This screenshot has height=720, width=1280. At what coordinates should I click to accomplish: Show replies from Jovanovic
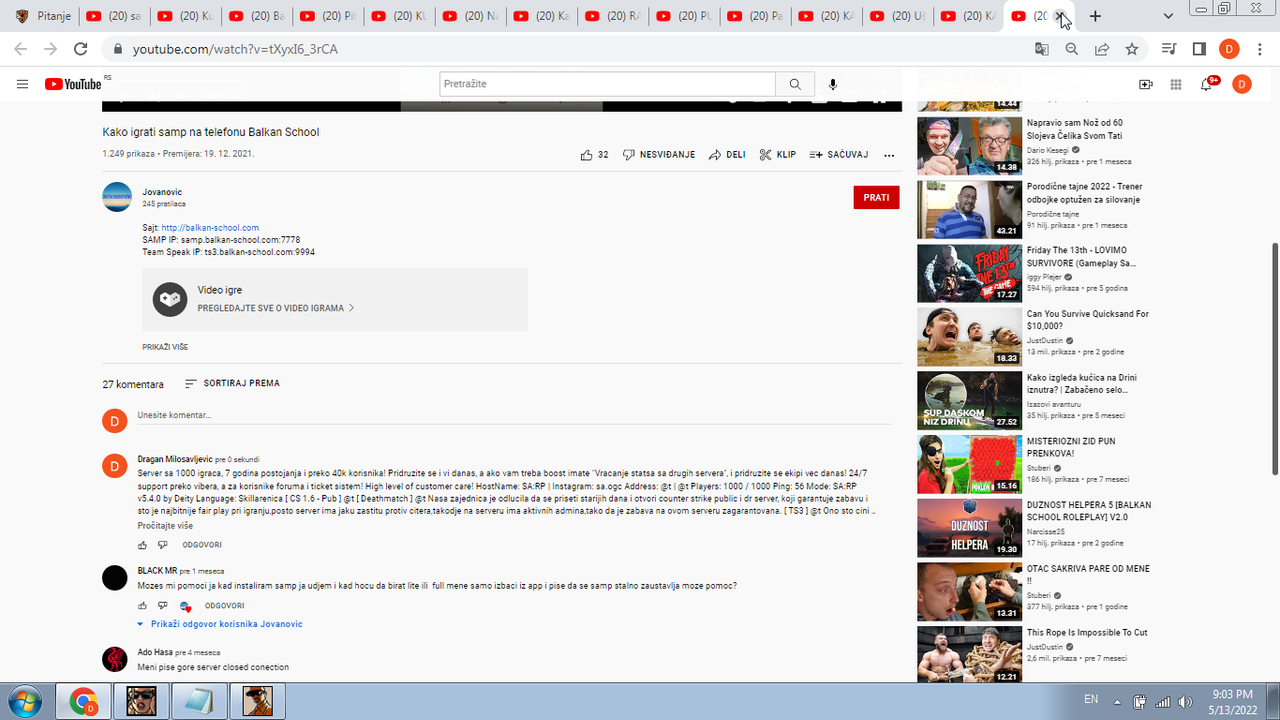[220, 624]
